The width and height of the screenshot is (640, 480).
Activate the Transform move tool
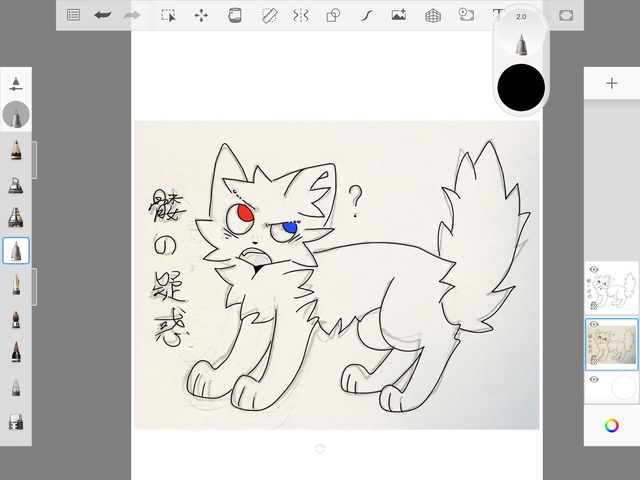click(201, 15)
